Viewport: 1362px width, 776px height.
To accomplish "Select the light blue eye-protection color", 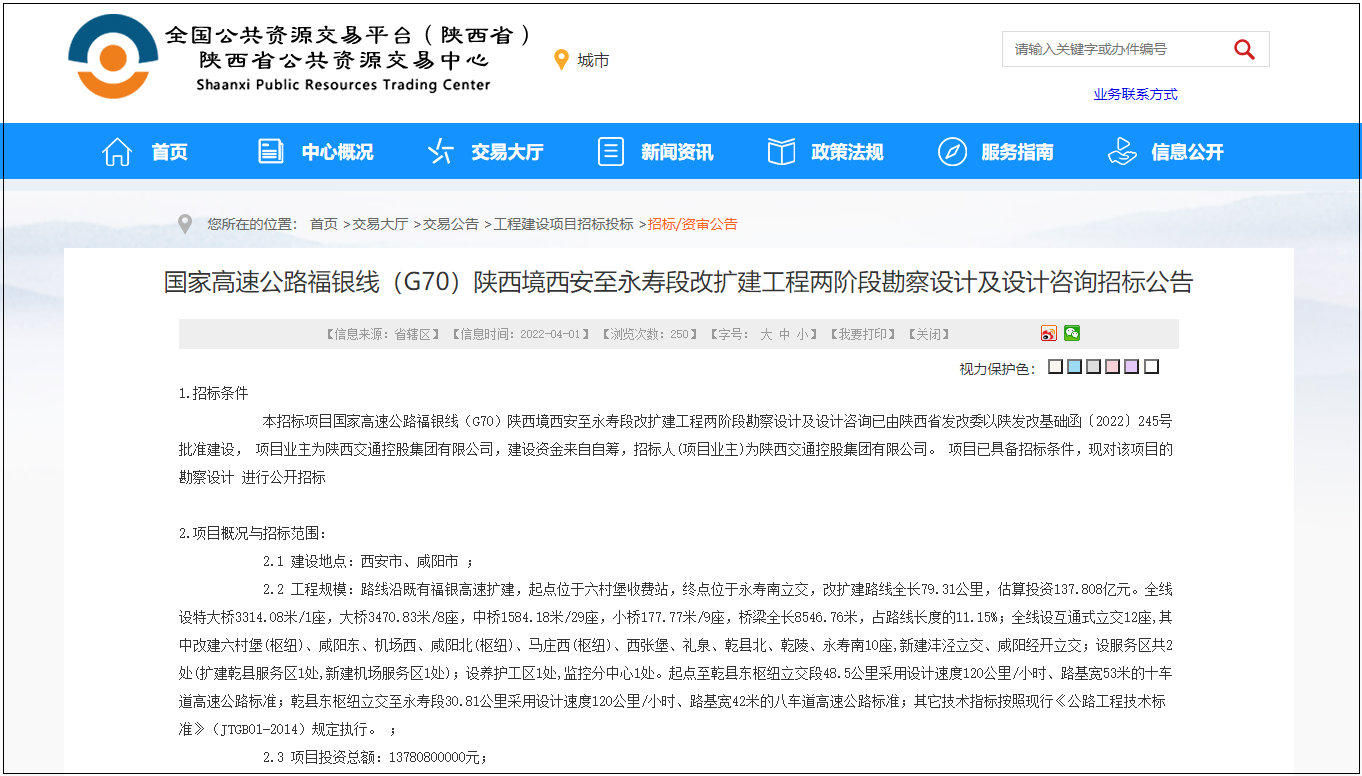I will coord(1074,367).
